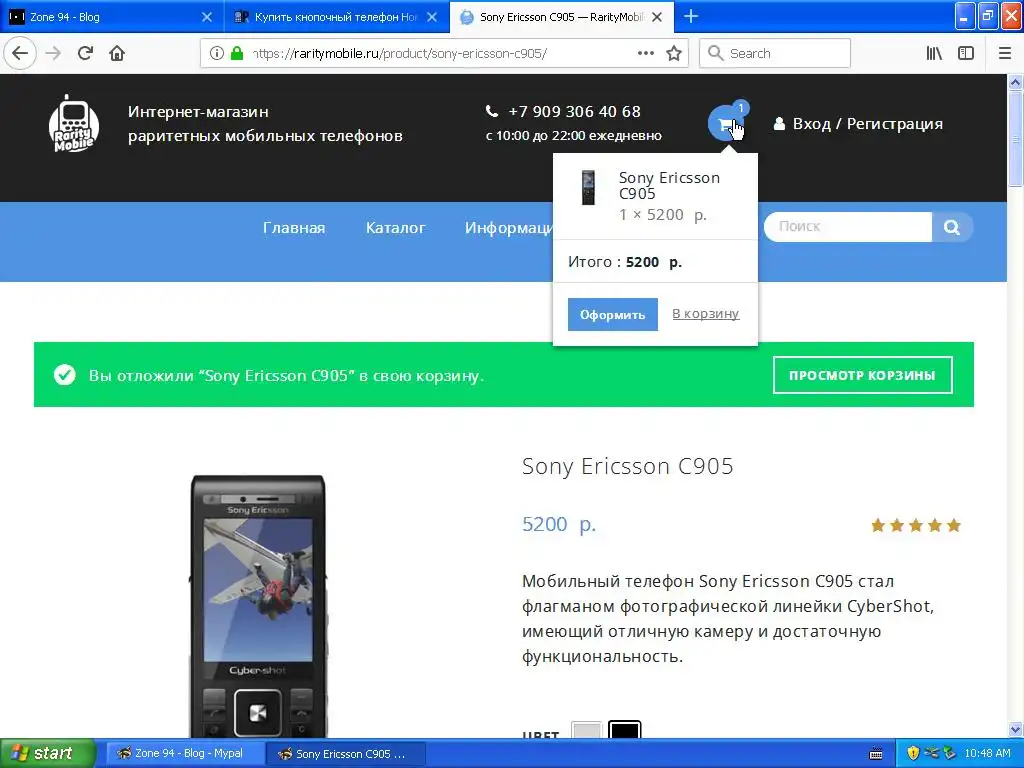Screen dimensions: 1024x768
Task: Close the Zone 94 - Blog tab
Action: pos(206,16)
